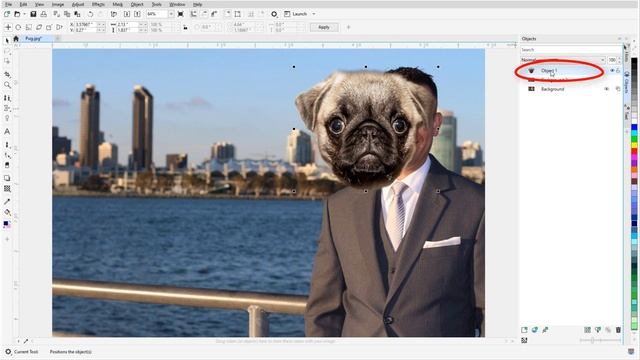Open dropdown arrow next to Open icon

point(24,14)
